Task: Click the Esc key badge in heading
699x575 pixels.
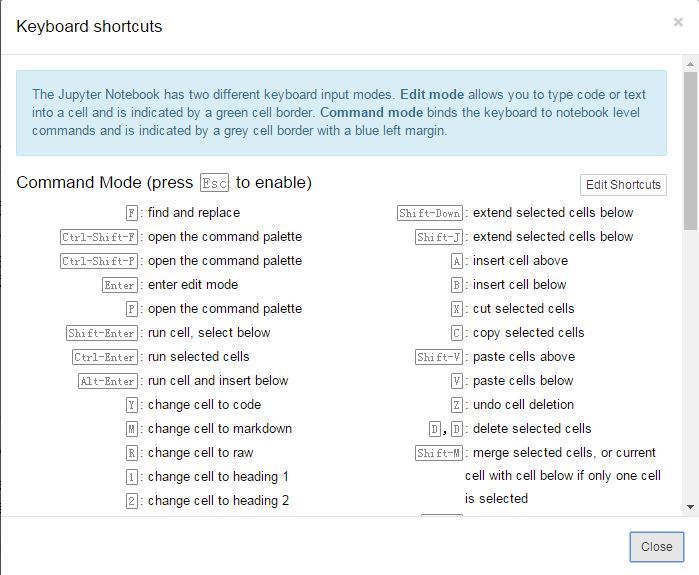Action: pyautogui.click(x=214, y=183)
